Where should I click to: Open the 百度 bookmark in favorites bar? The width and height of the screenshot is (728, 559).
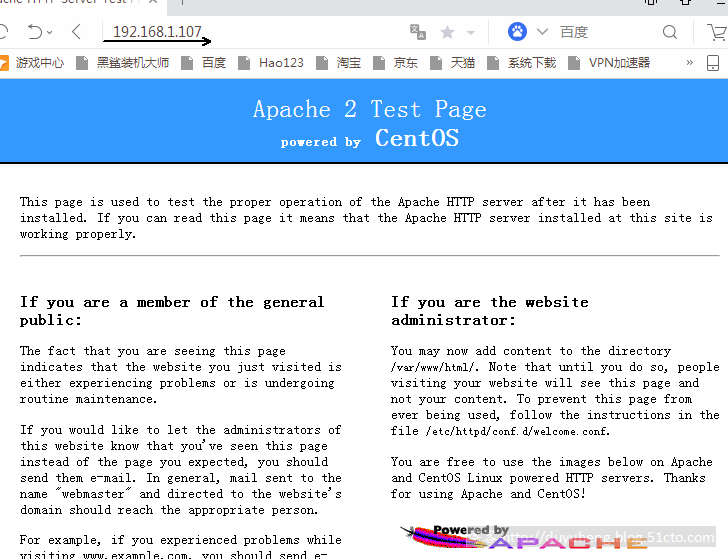click(x=214, y=63)
